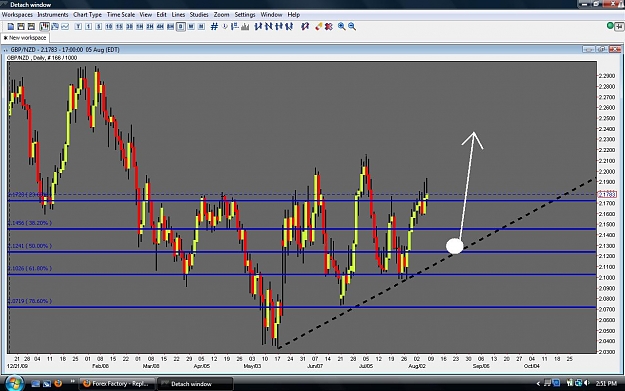Click the Detach window taskbar button

click(x=195, y=384)
